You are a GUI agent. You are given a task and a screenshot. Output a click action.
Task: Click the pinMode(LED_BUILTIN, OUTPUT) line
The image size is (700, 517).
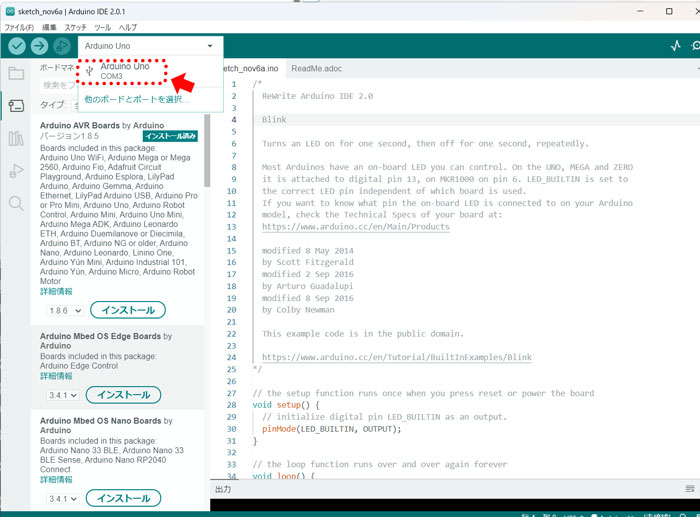331,429
